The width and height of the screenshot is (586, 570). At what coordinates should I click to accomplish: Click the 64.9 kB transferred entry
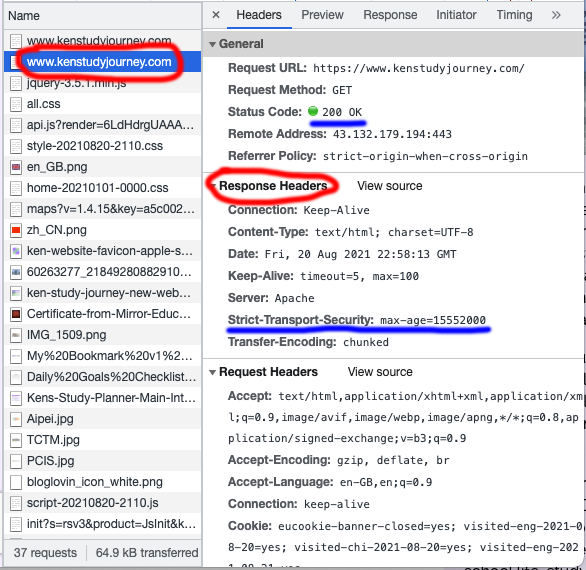click(x=147, y=553)
